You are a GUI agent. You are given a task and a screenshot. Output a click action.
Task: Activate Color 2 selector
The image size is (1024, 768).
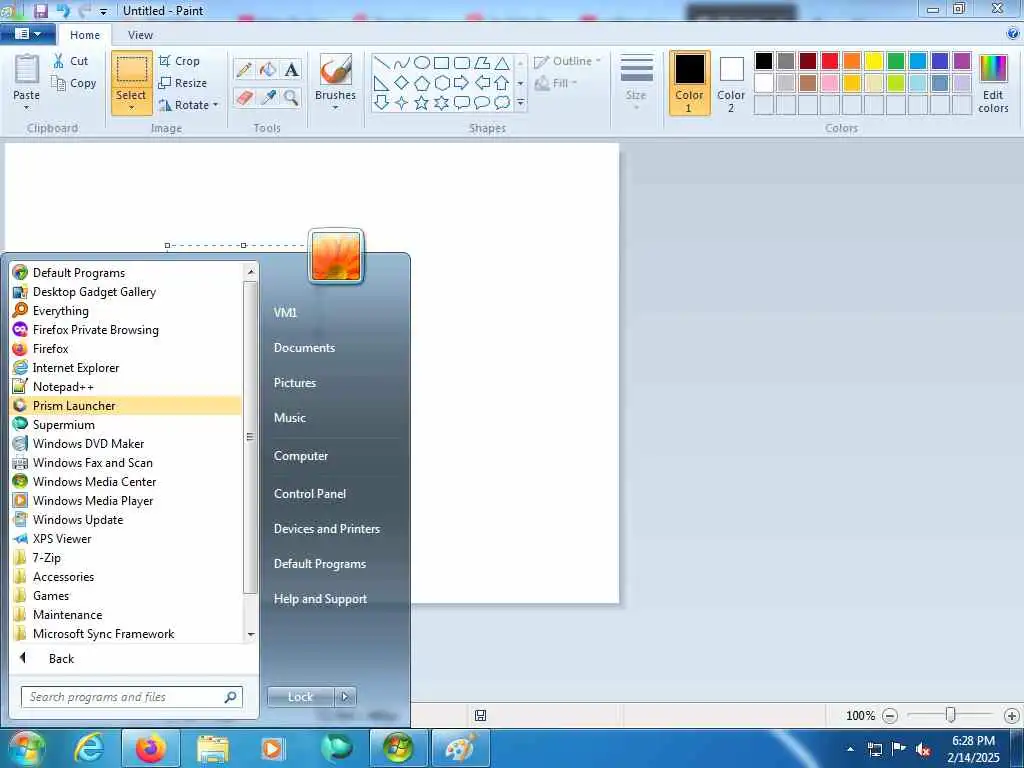[x=731, y=83]
